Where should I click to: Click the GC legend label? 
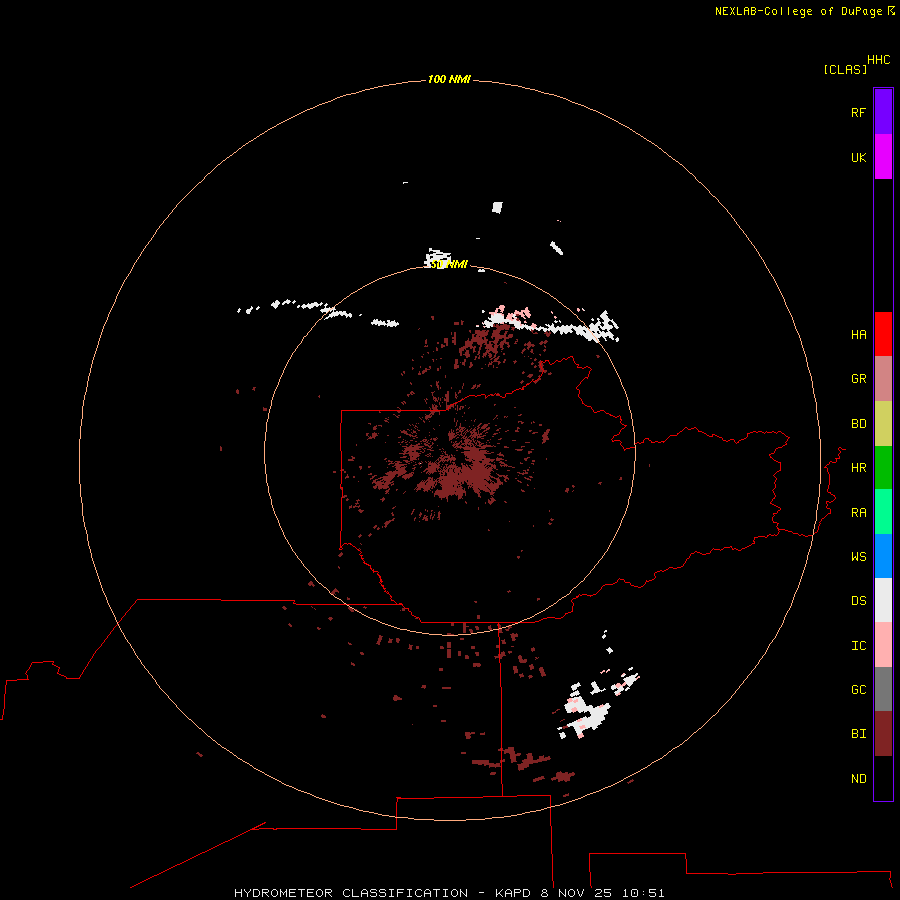[858, 689]
